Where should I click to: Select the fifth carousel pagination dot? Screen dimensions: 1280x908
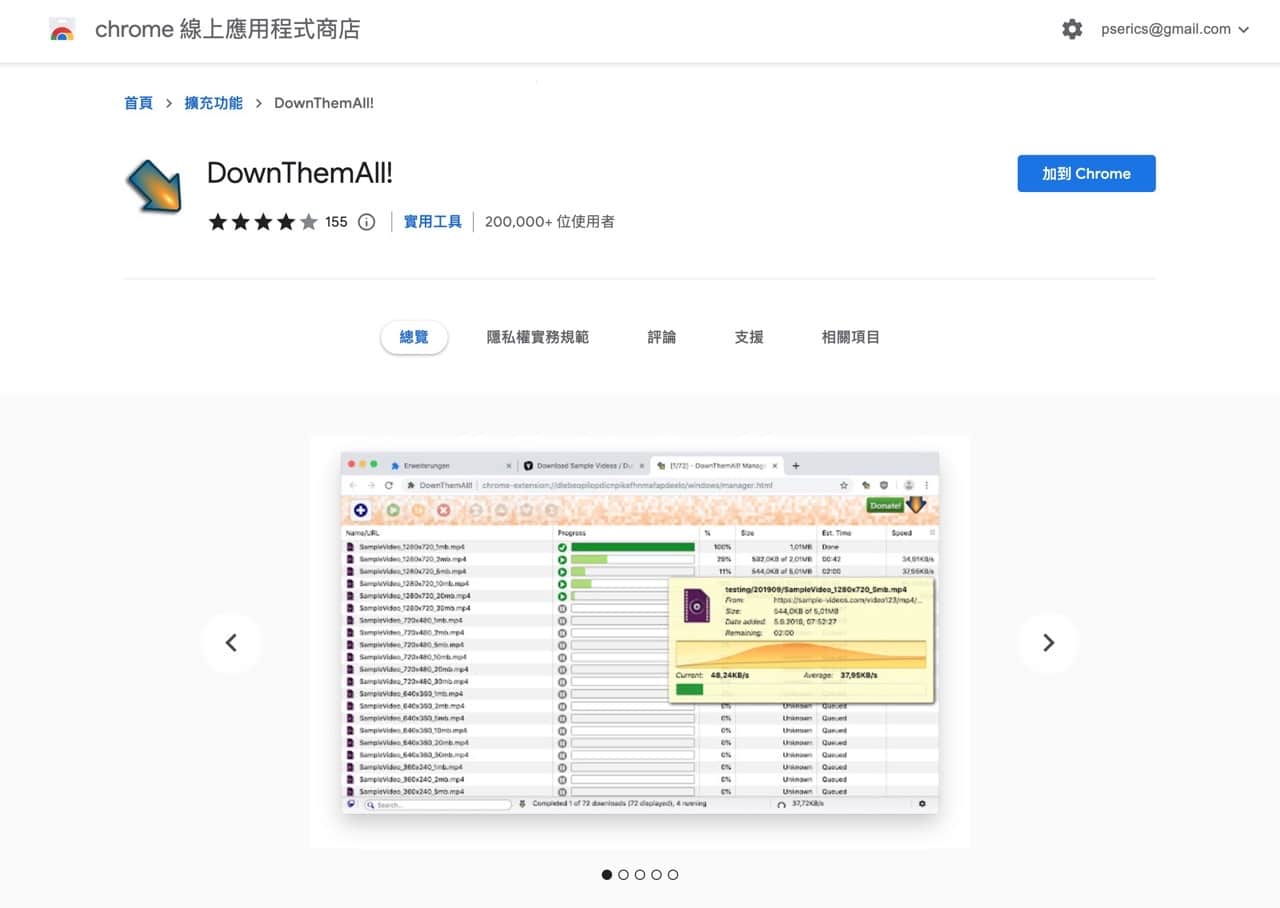[x=673, y=875]
